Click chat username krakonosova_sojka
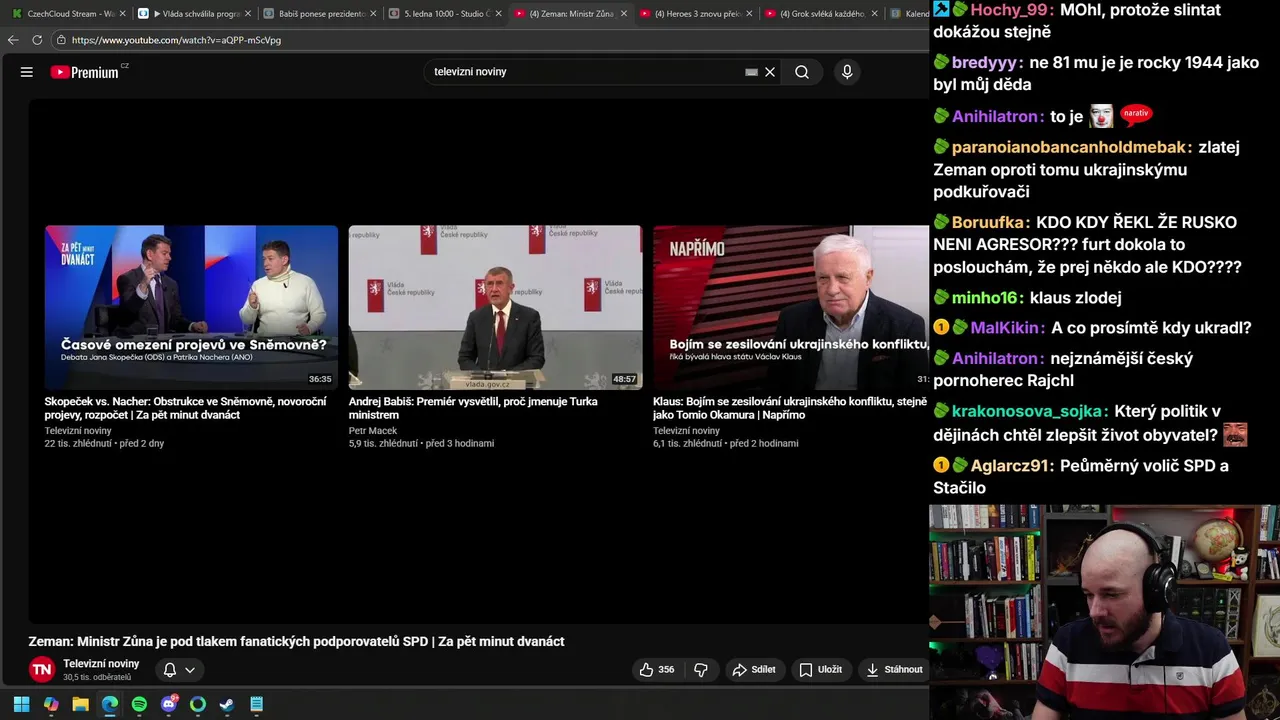The image size is (1280, 720). (1030, 412)
